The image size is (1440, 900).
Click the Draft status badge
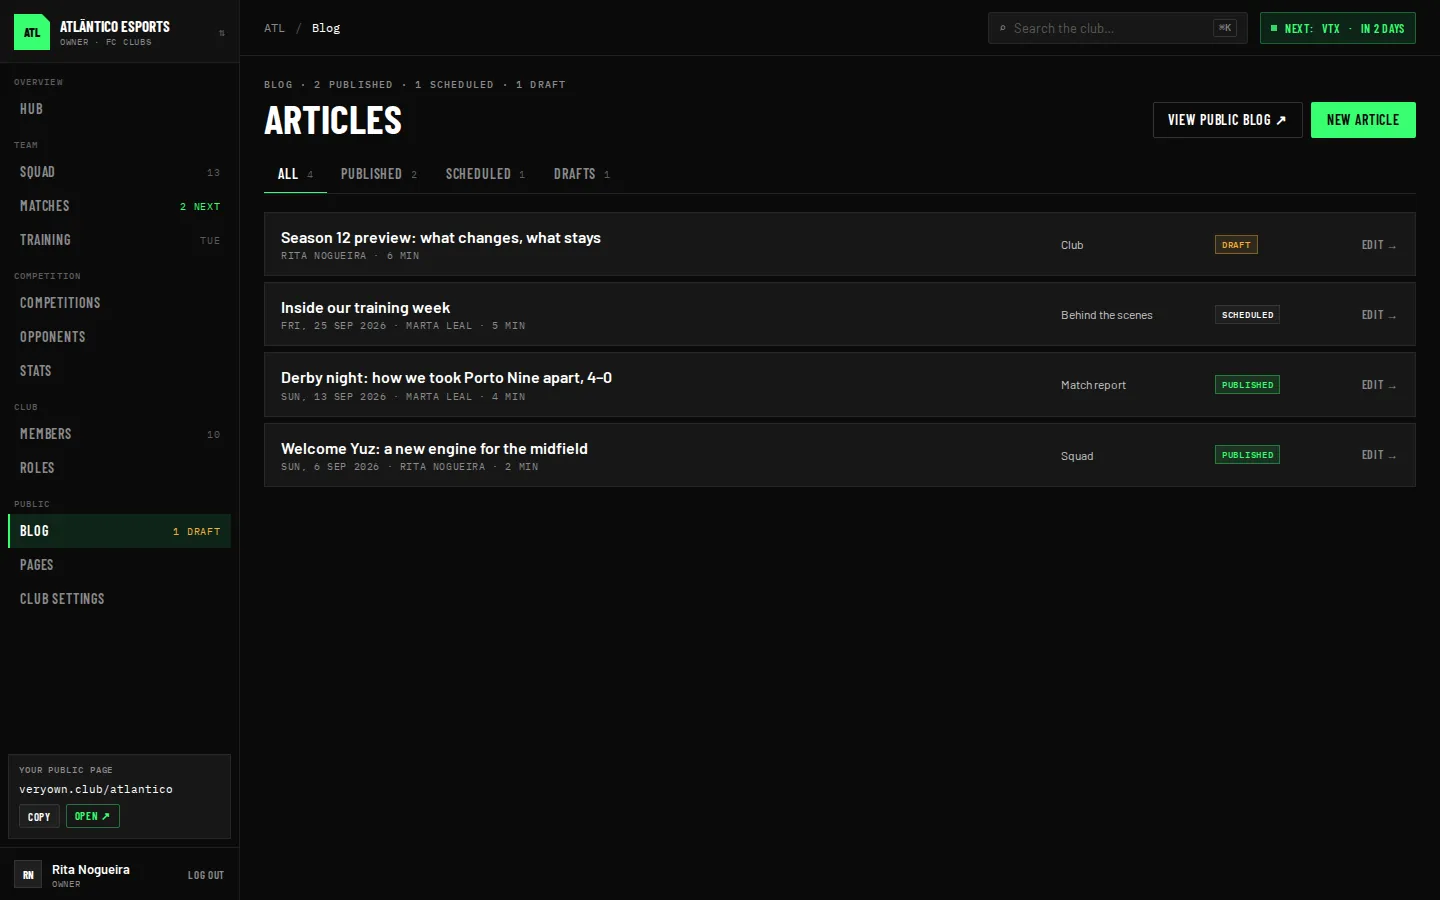coord(1236,245)
